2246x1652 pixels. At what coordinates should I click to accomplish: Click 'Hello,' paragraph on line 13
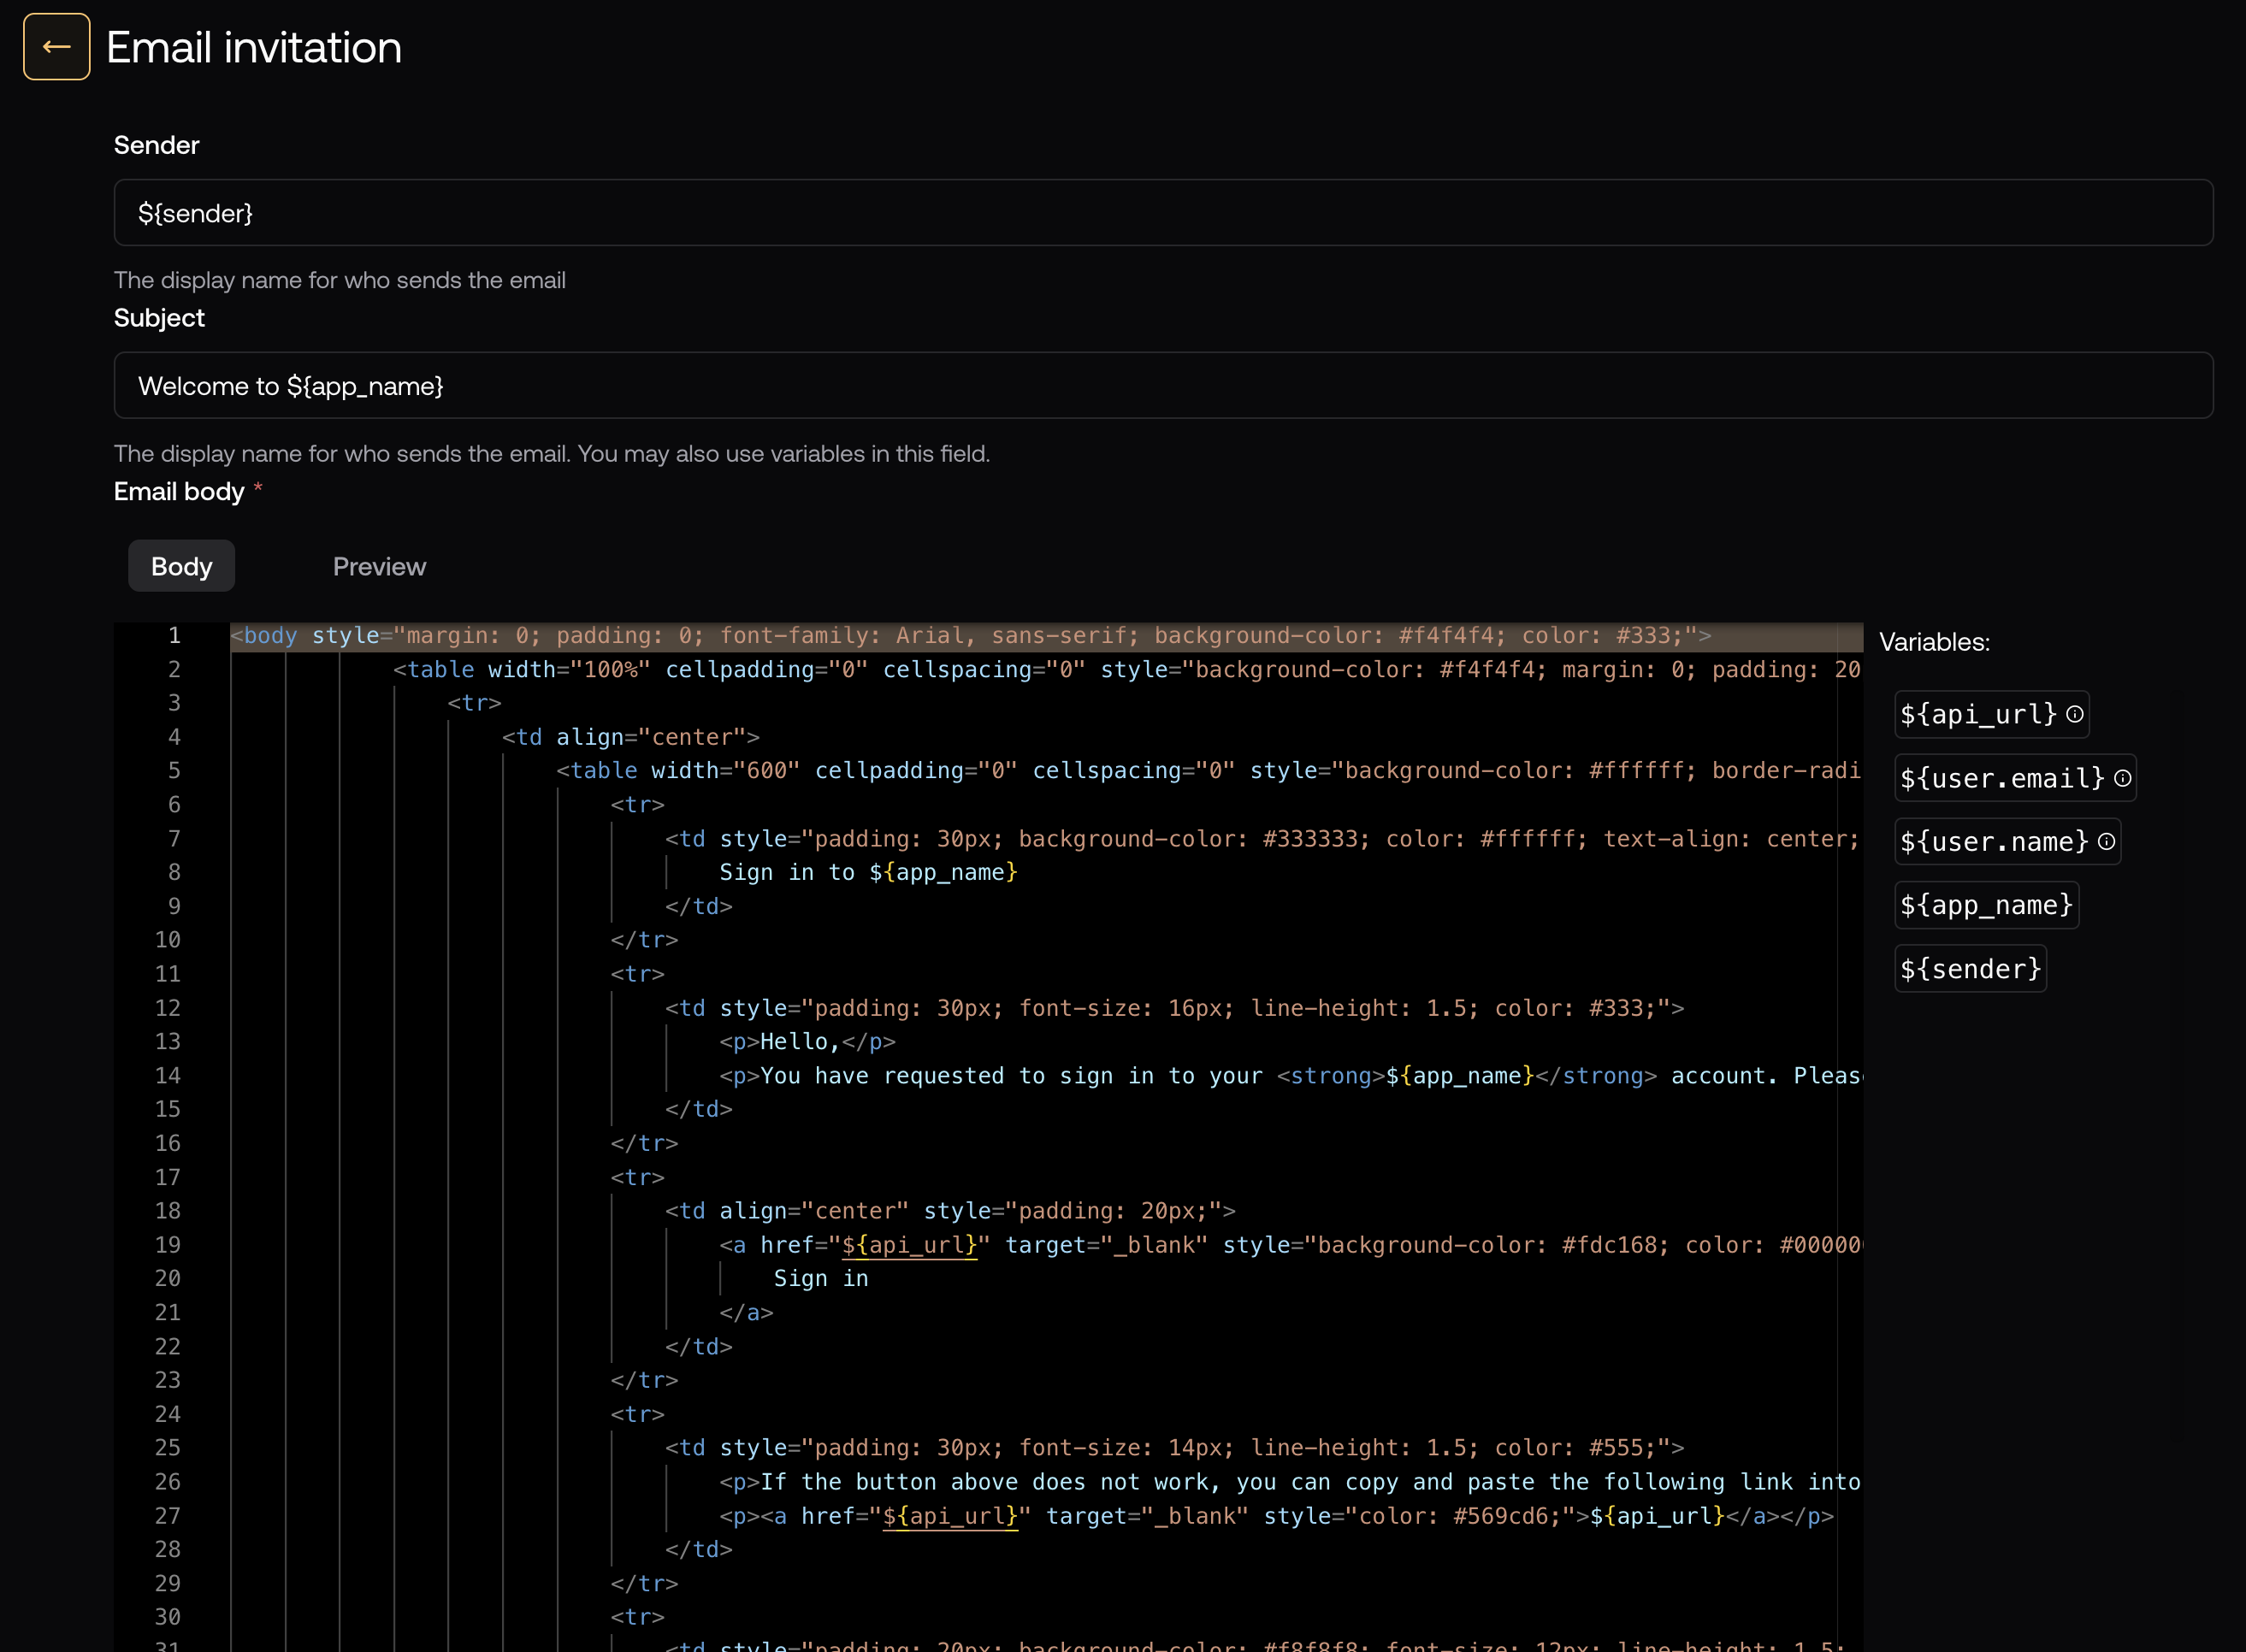pyautogui.click(x=799, y=1042)
